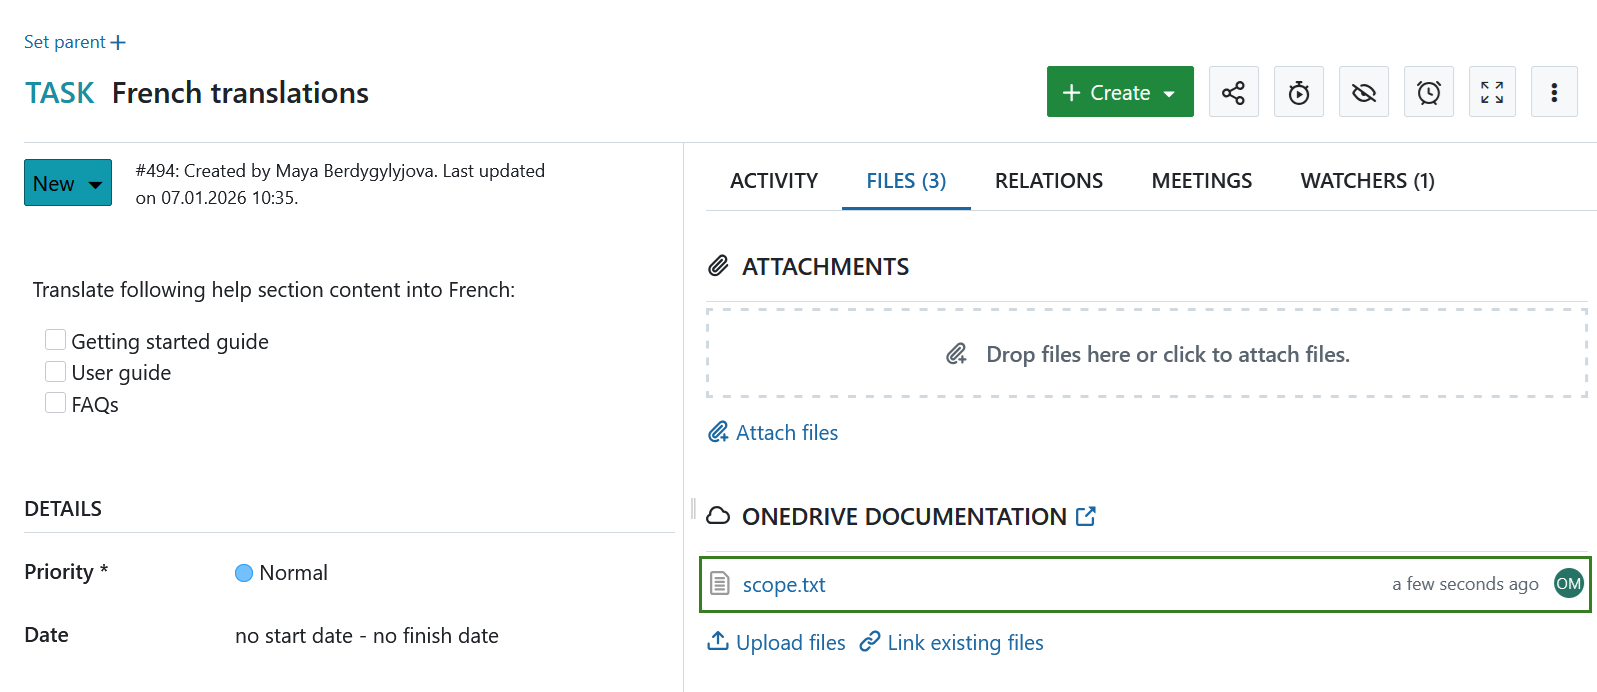The width and height of the screenshot is (1597, 692).
Task: Click the Drop files here attachment area
Action: 1147,353
